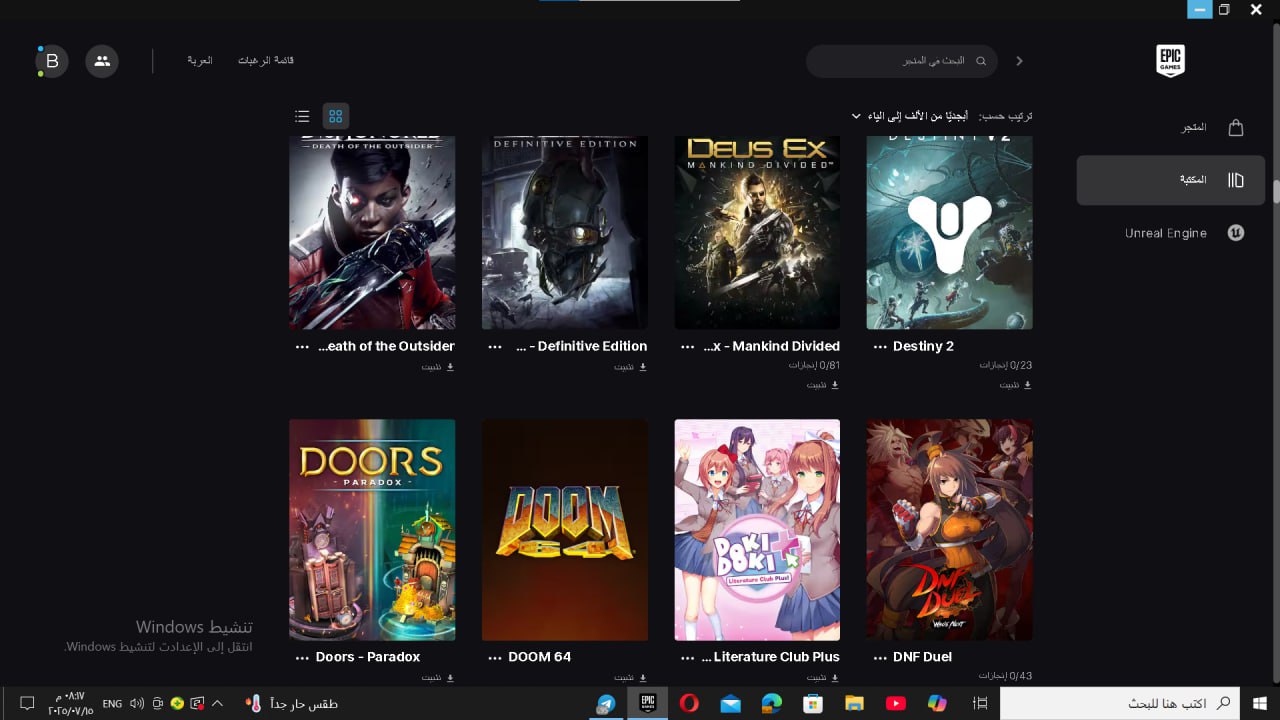Switch library to list view
The height and width of the screenshot is (720, 1280).
click(x=302, y=116)
